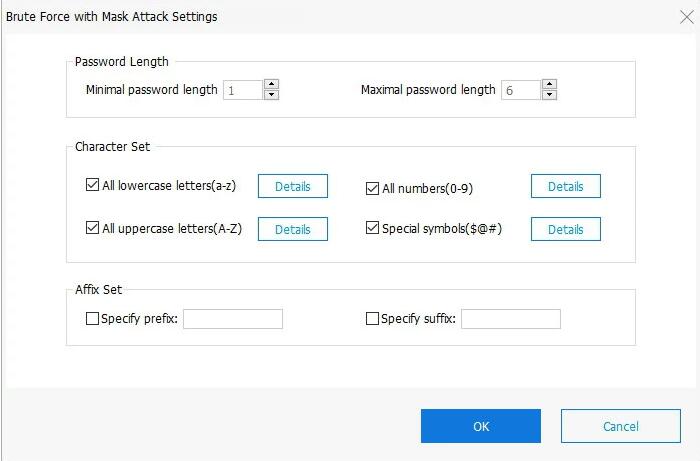This screenshot has width=700, height=461.
Task: Cancel the mask attack settings
Action: pos(621,426)
